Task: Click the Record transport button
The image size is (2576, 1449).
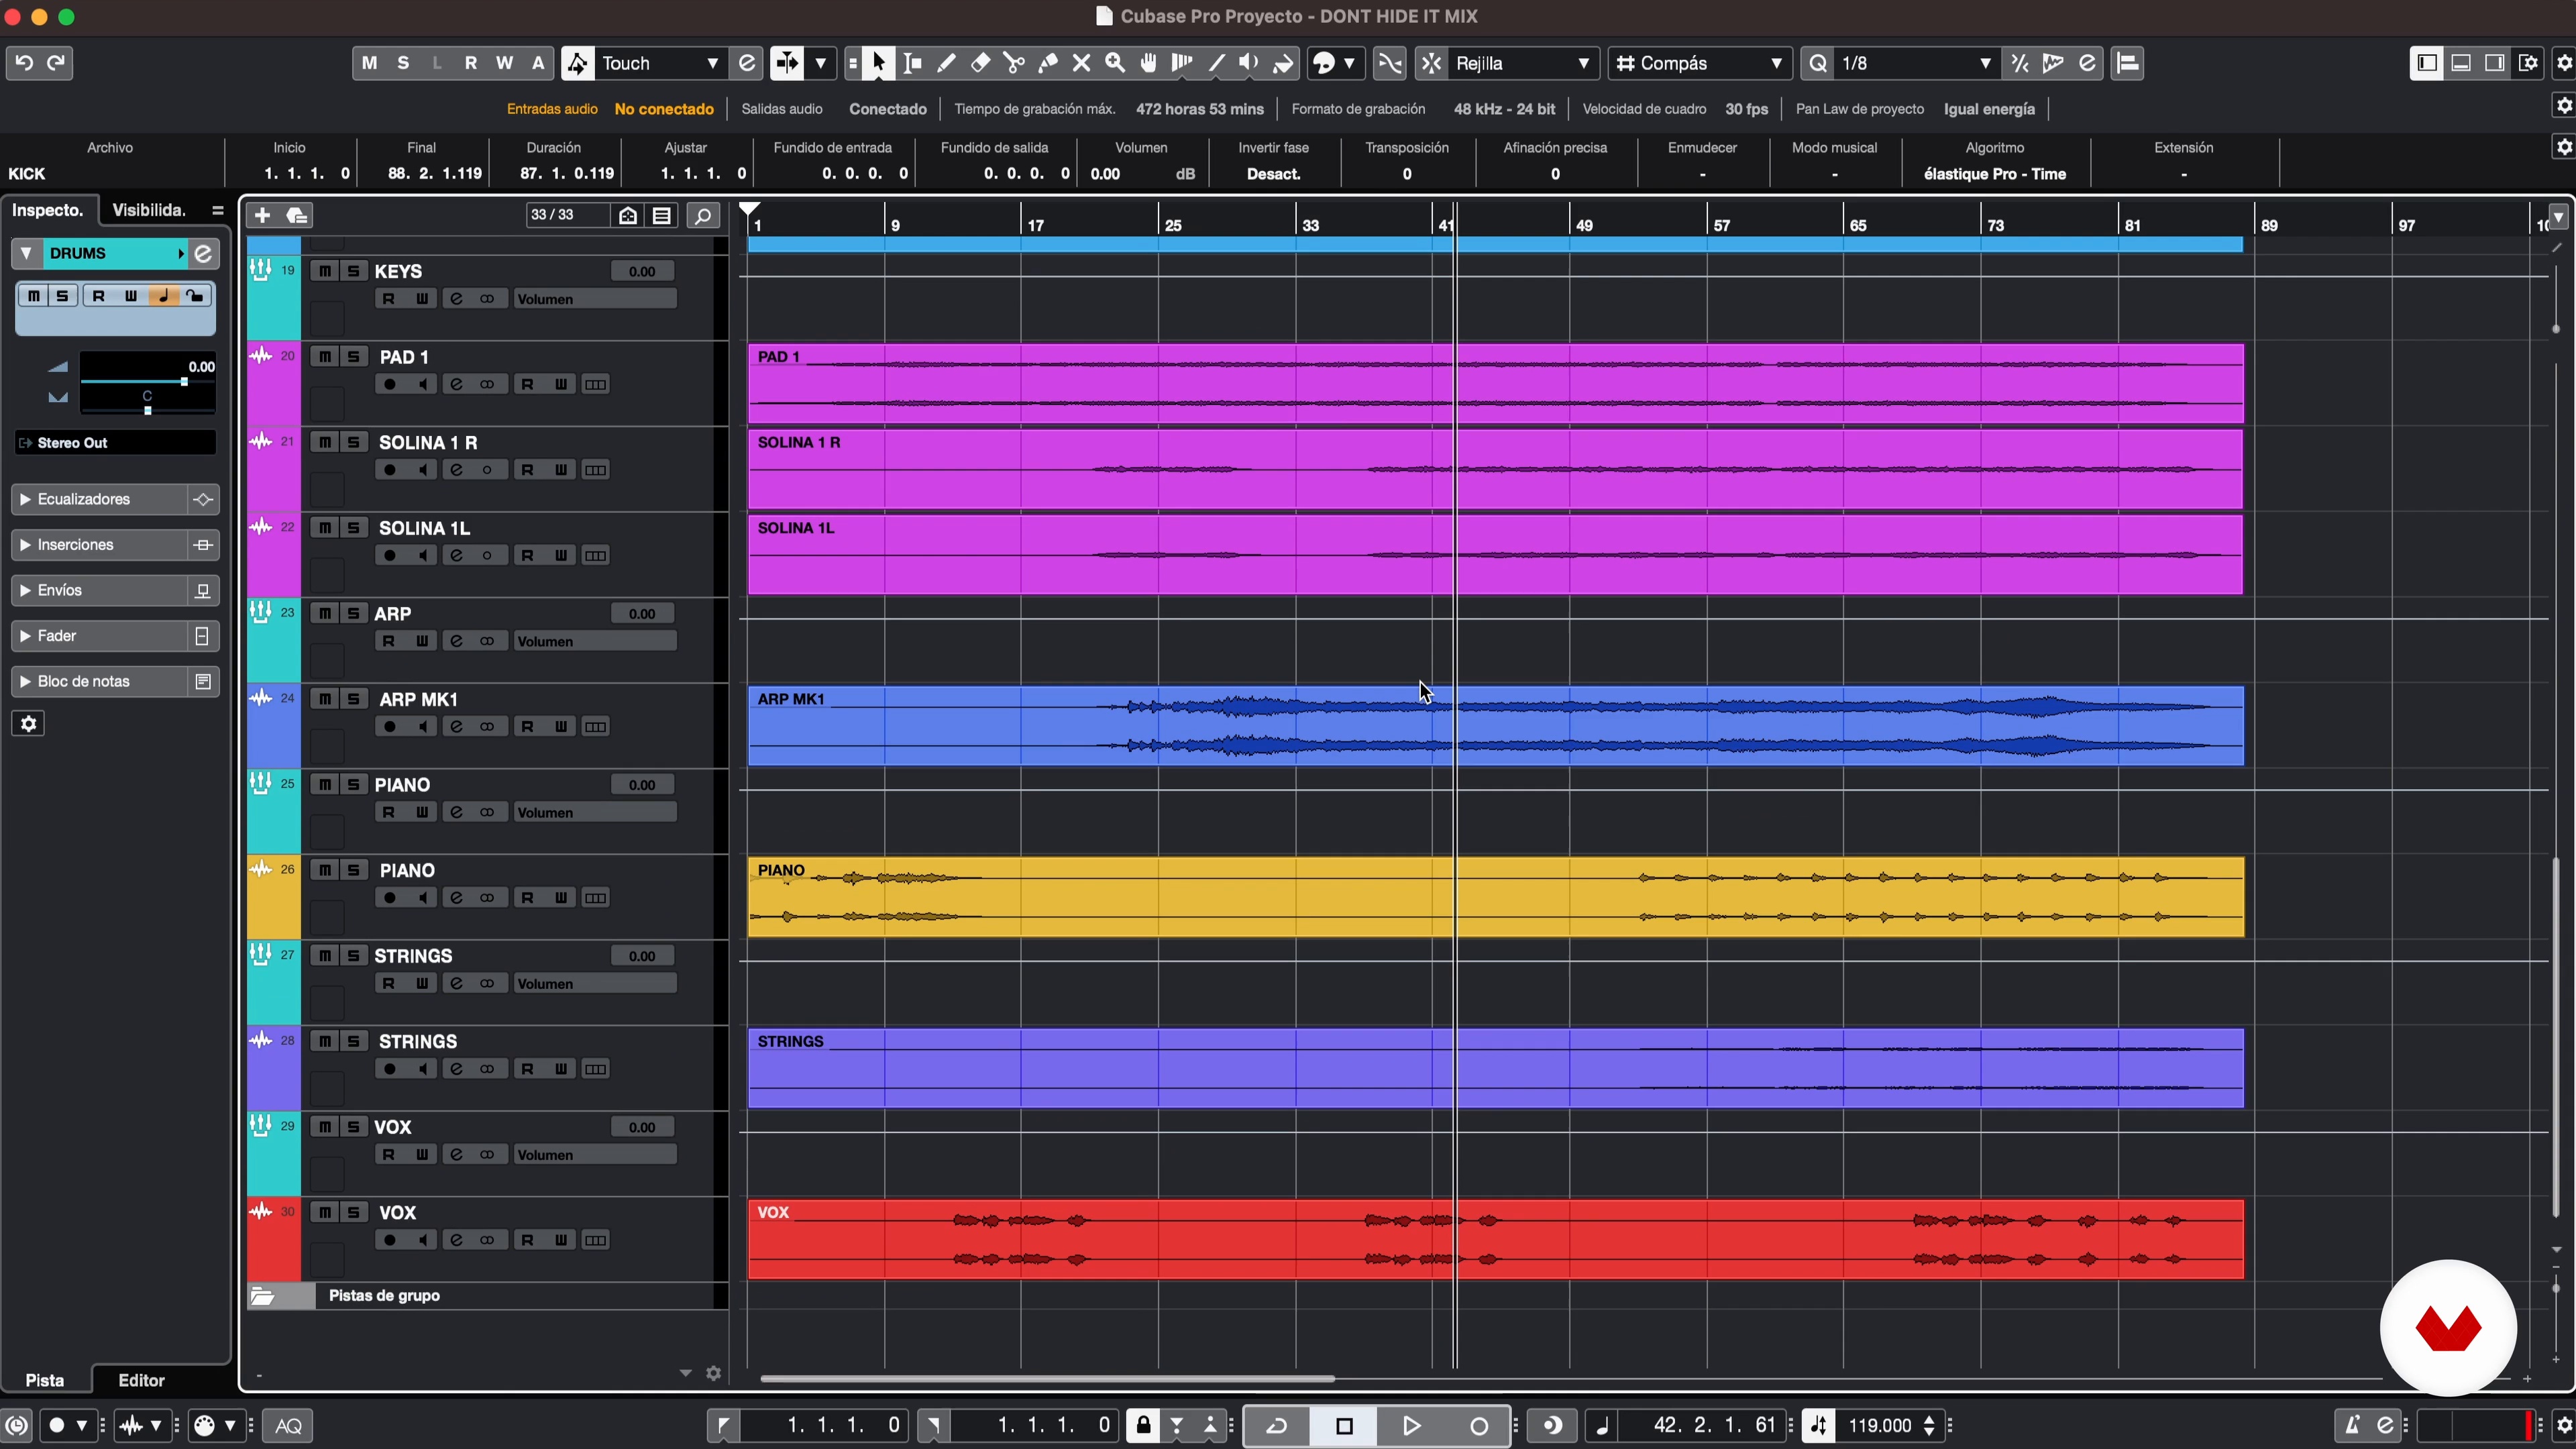Action: coord(1479,1426)
